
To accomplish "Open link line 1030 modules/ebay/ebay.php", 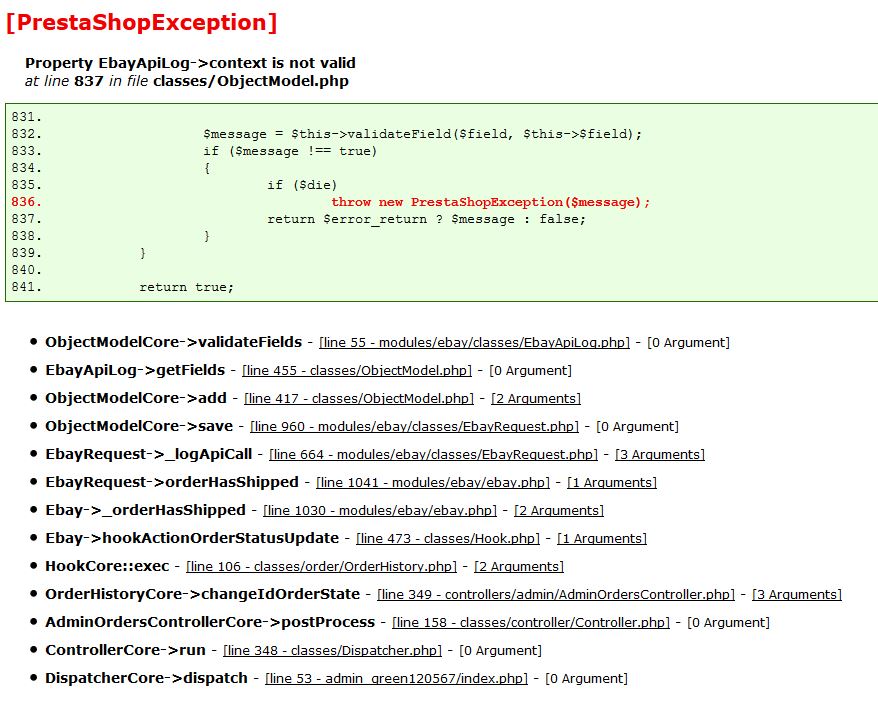I will [x=380, y=511].
